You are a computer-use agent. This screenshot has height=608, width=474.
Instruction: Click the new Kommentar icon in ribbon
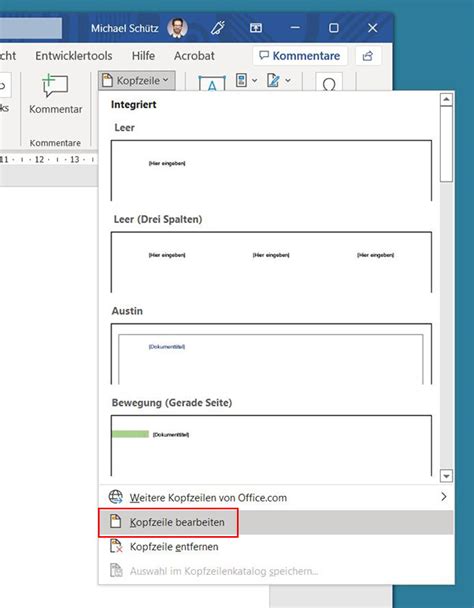[55, 85]
